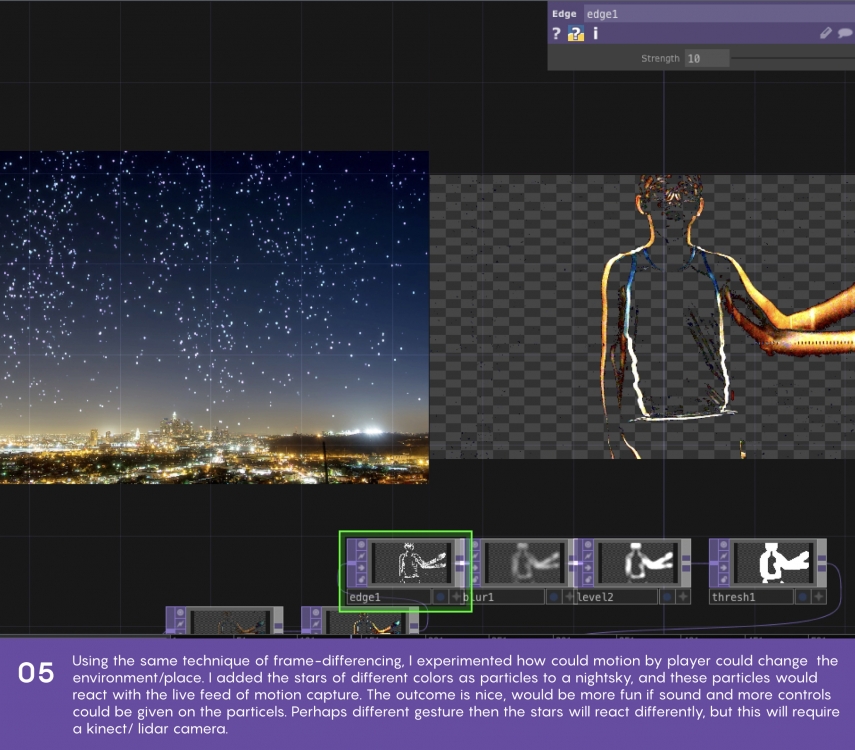
Task: Toggle the blue display flag on thresh1
Action: pyautogui.click(x=802, y=596)
